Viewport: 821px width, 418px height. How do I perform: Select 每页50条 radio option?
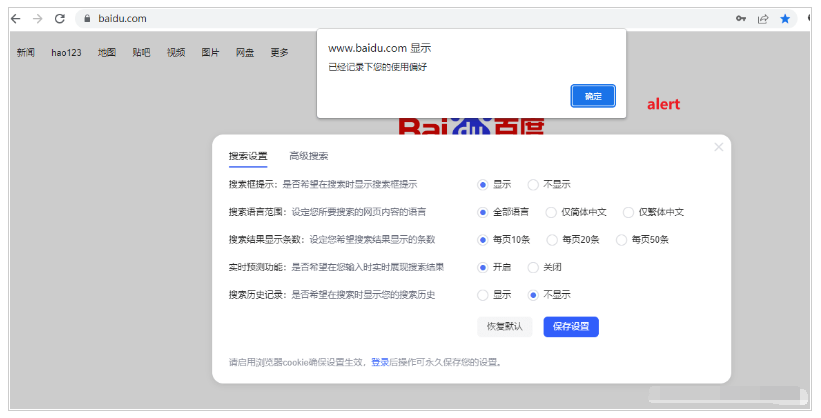622,240
